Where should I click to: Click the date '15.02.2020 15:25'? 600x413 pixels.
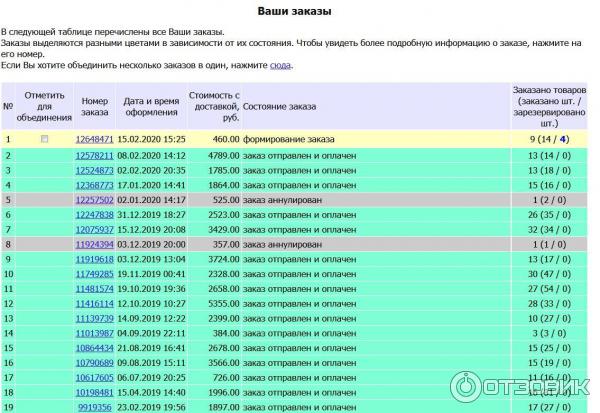click(151, 139)
